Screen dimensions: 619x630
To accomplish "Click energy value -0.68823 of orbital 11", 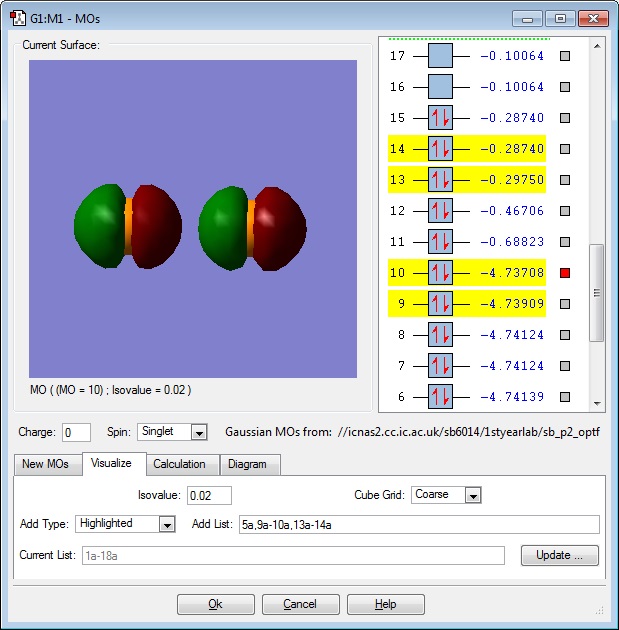I will coord(512,242).
